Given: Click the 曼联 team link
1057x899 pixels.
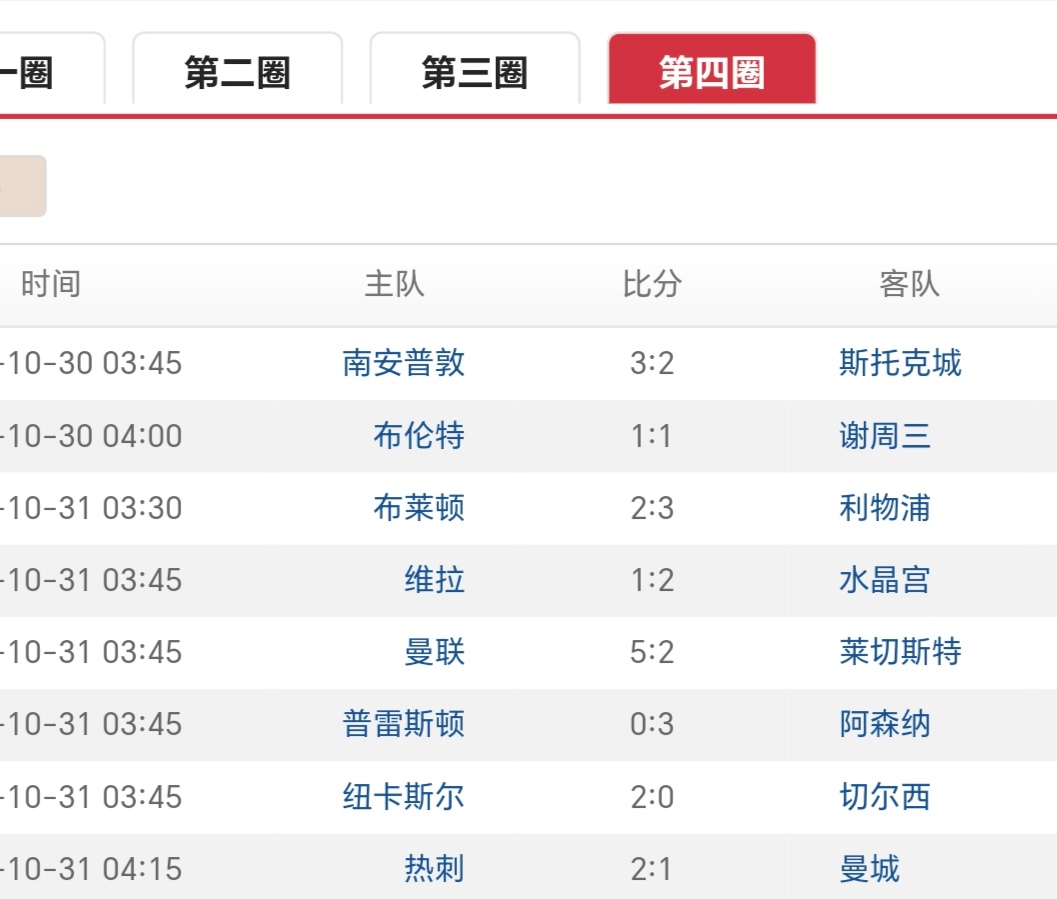Looking at the screenshot, I should [434, 652].
